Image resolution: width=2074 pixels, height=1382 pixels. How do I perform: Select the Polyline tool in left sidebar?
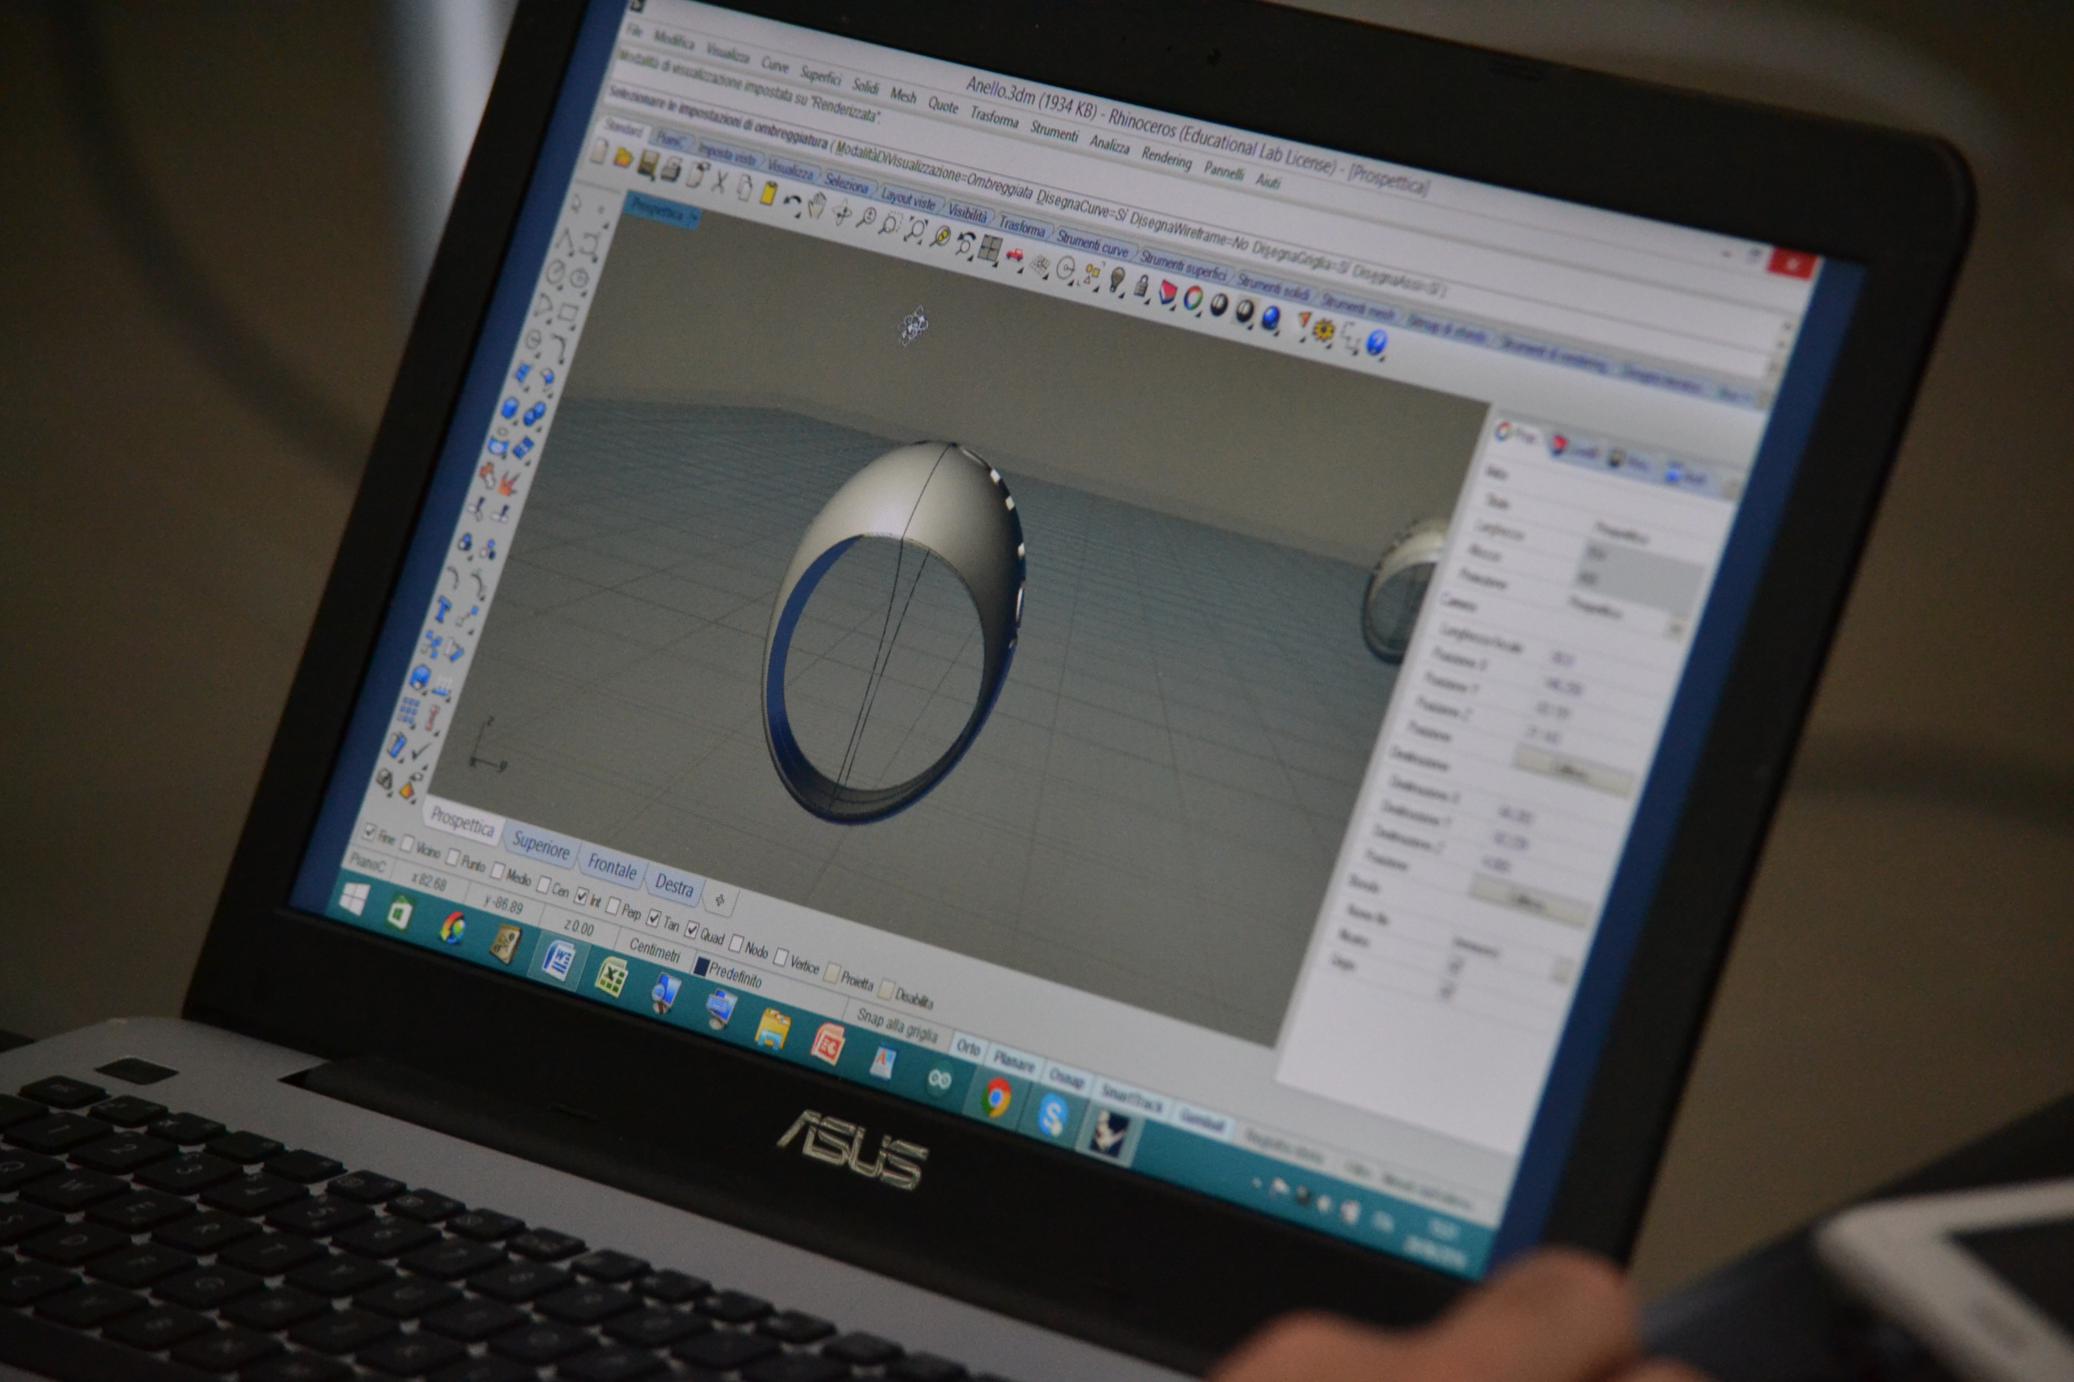tap(566, 240)
